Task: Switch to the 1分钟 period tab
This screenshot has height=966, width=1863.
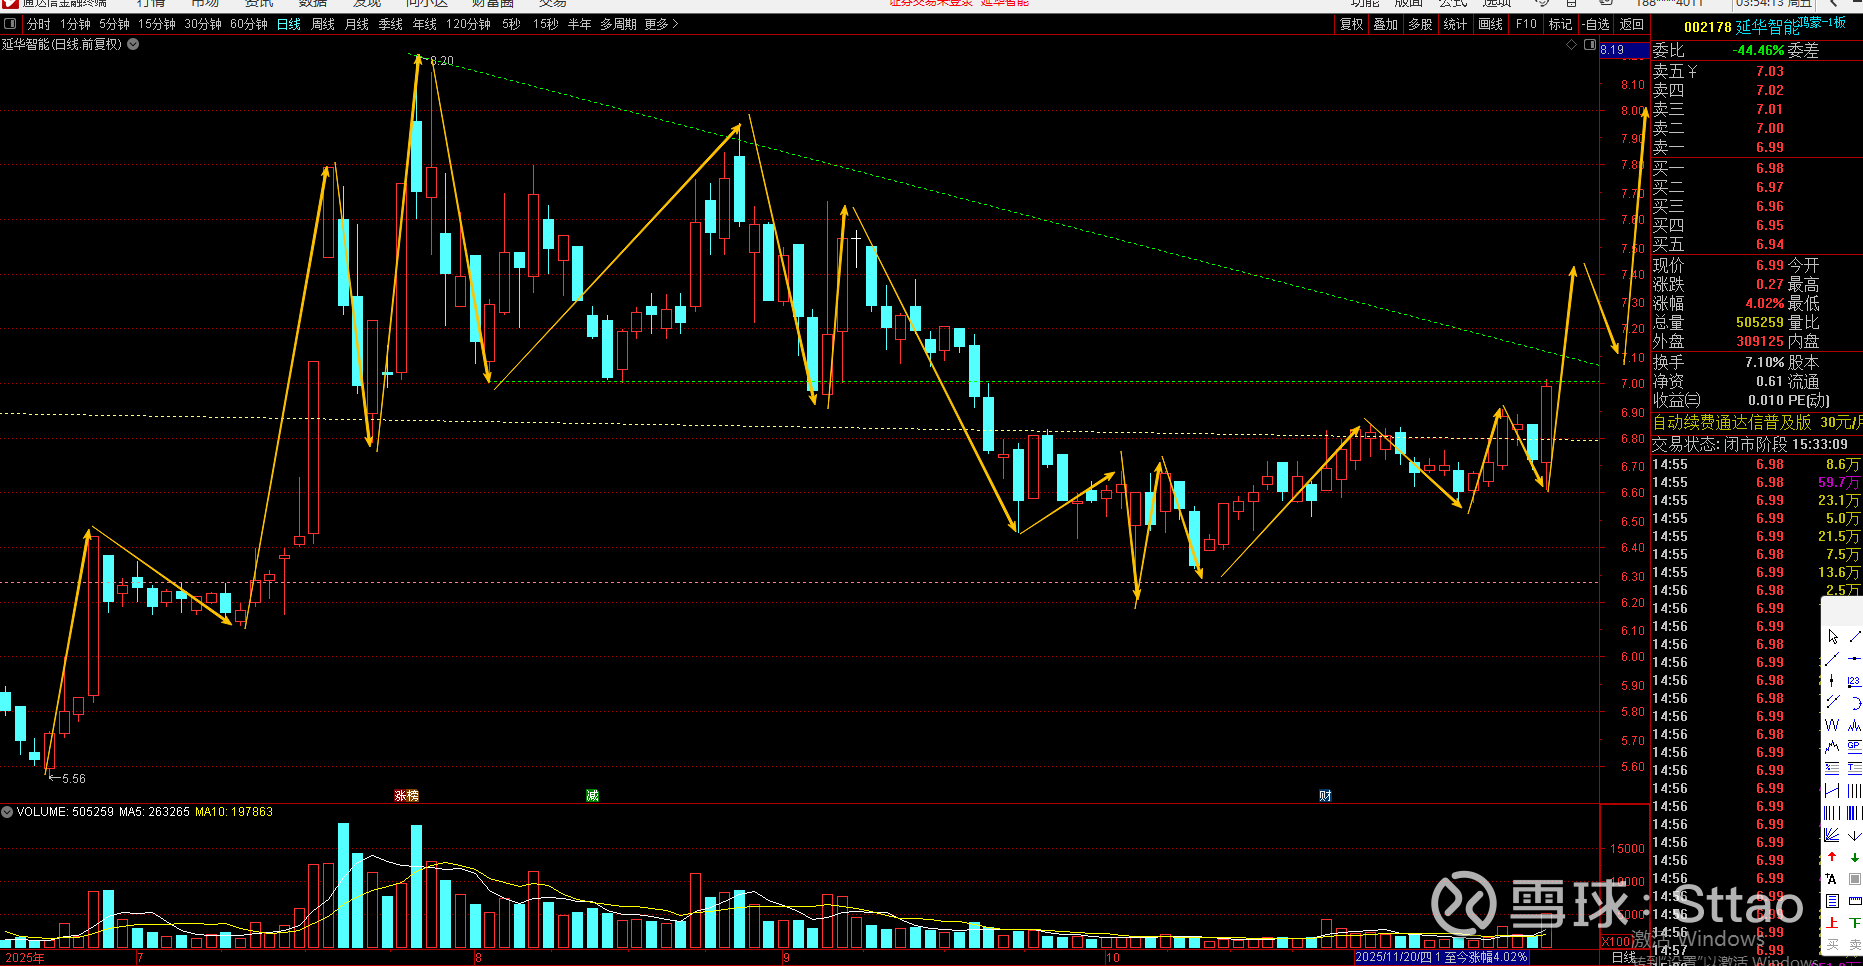Action: (x=75, y=24)
